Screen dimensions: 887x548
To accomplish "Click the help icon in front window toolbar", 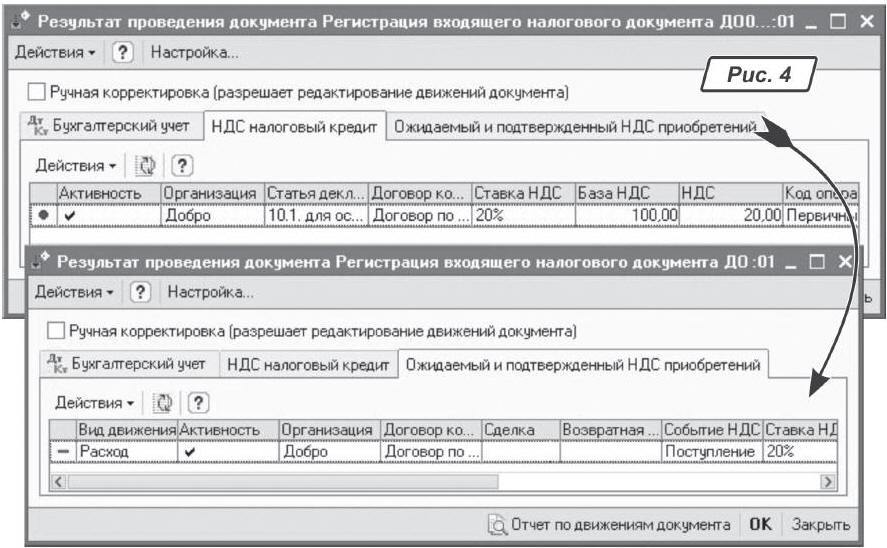I will (141, 293).
